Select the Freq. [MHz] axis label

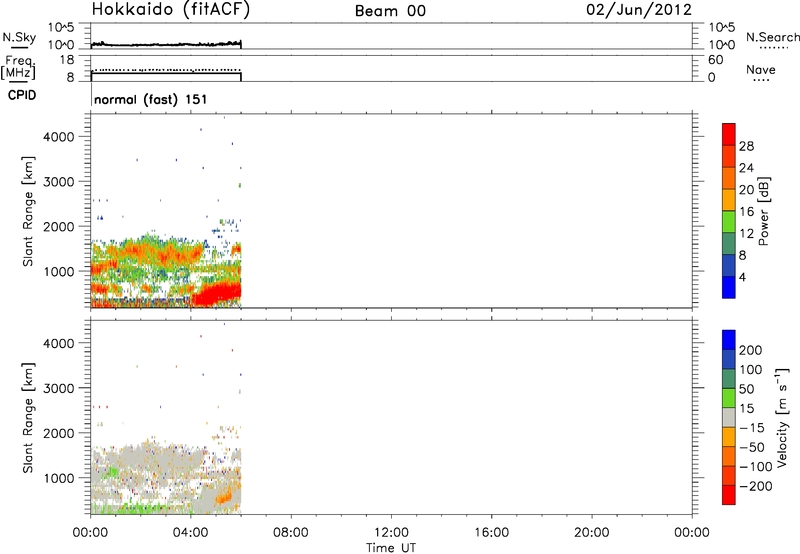[18, 67]
